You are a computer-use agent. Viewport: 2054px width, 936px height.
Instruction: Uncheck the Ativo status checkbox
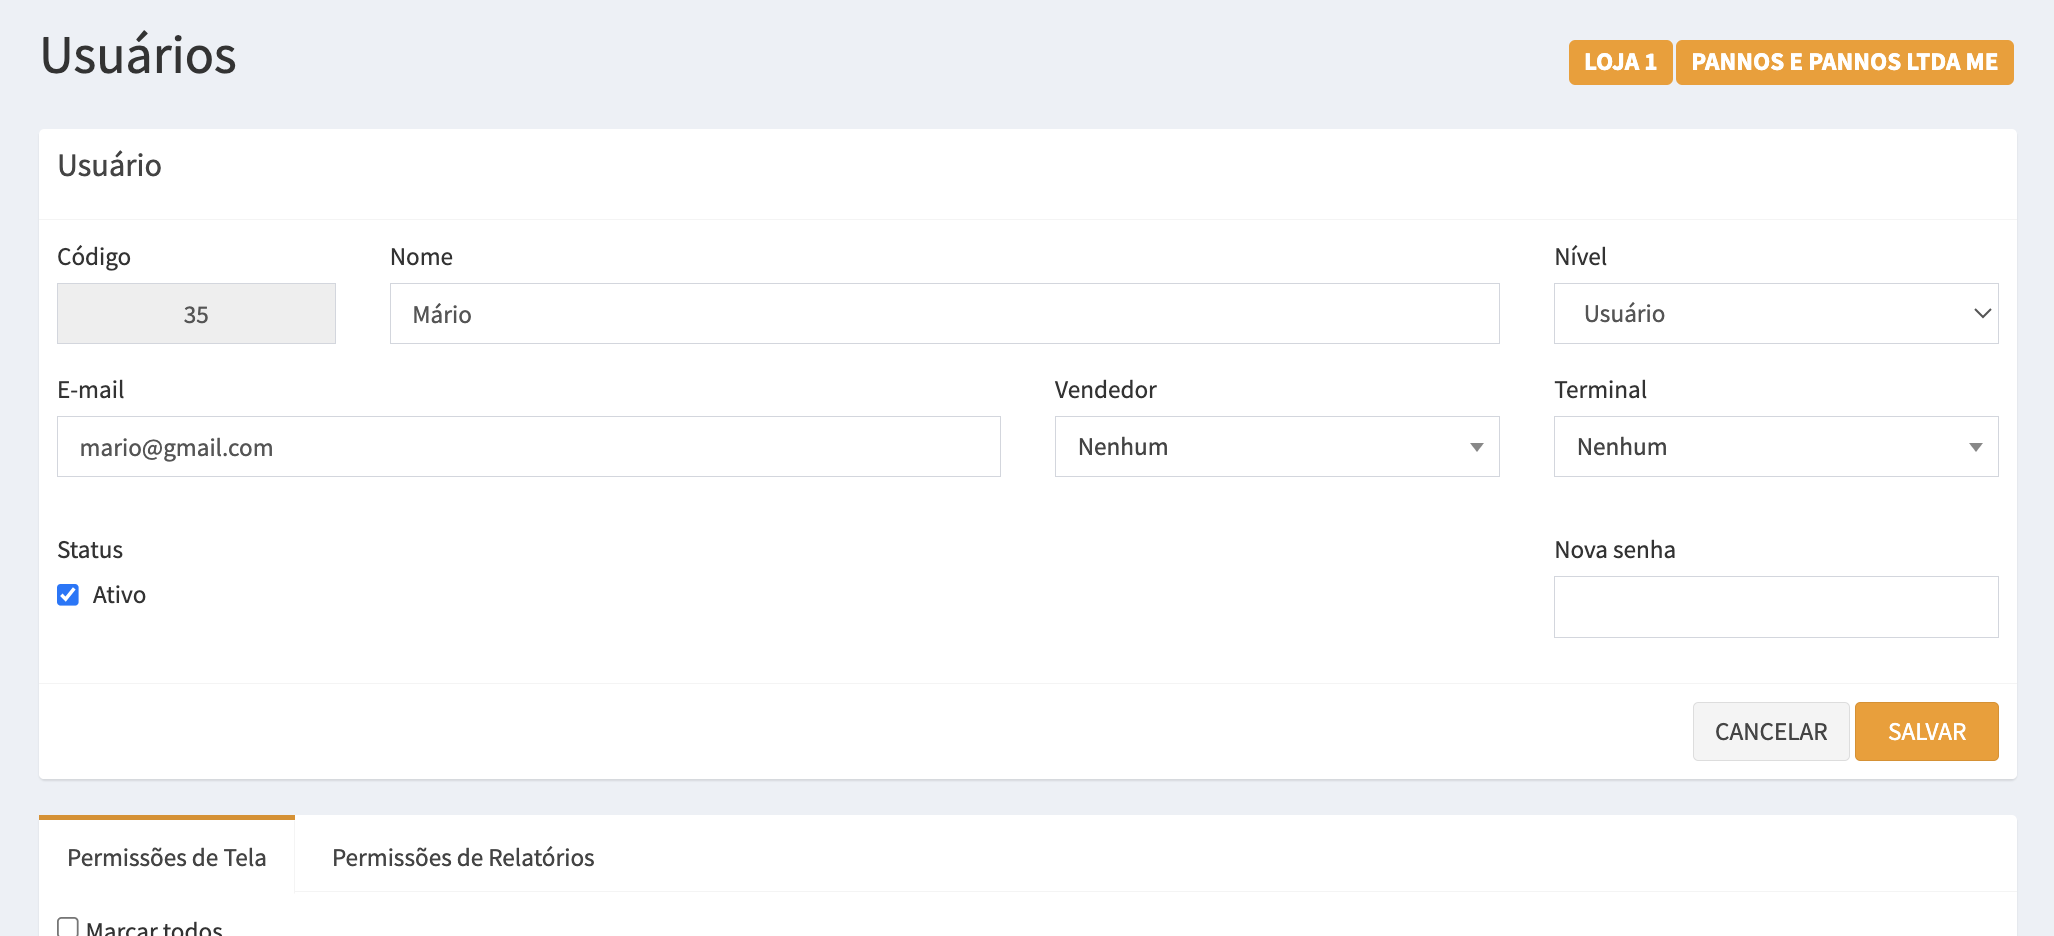(68, 595)
